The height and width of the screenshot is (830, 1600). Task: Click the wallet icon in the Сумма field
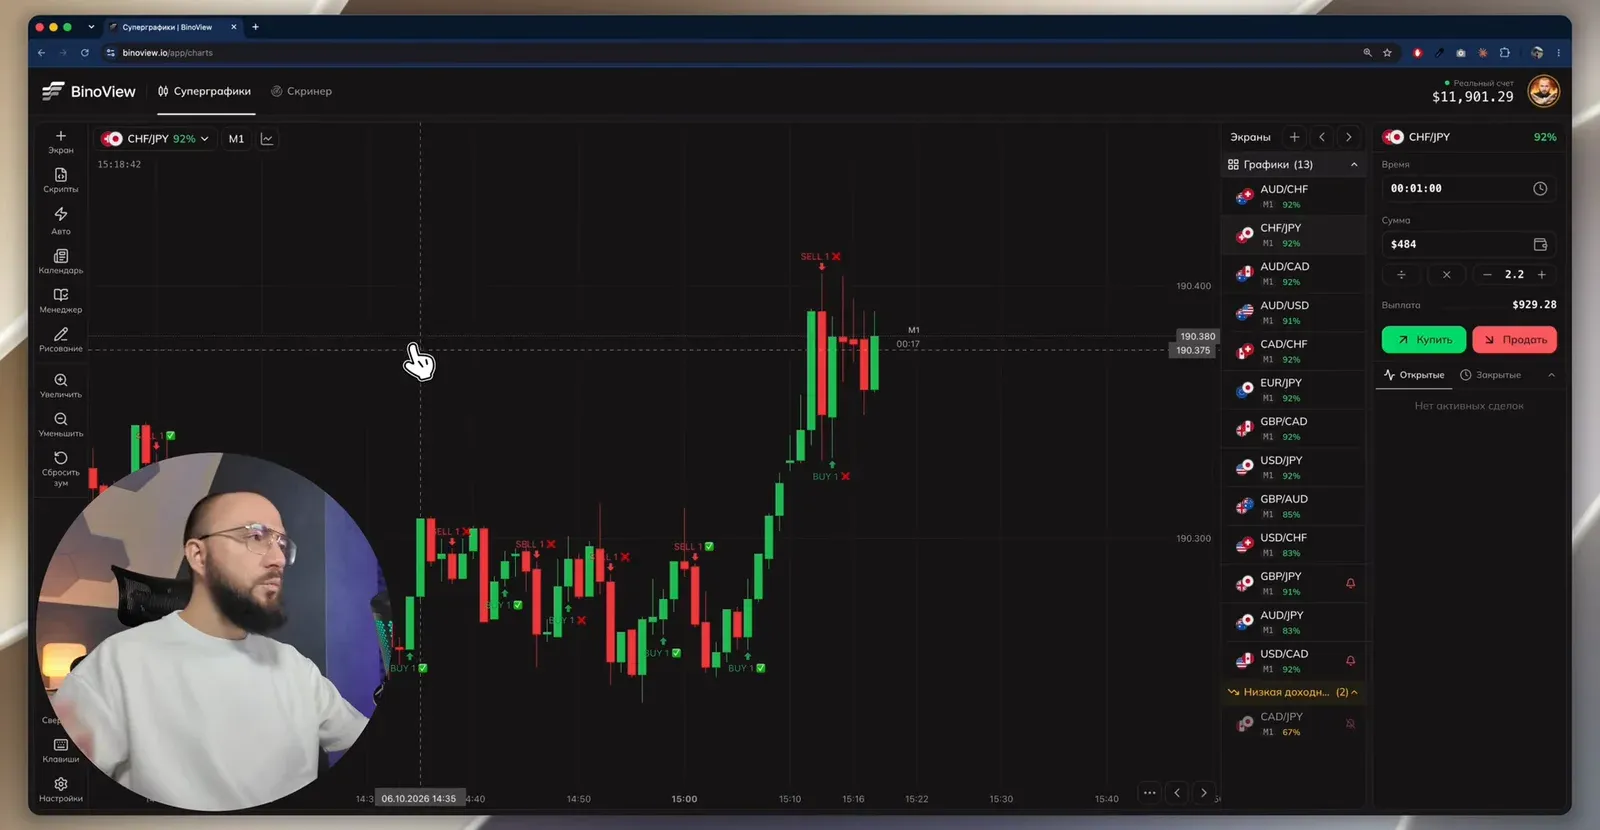click(x=1540, y=244)
